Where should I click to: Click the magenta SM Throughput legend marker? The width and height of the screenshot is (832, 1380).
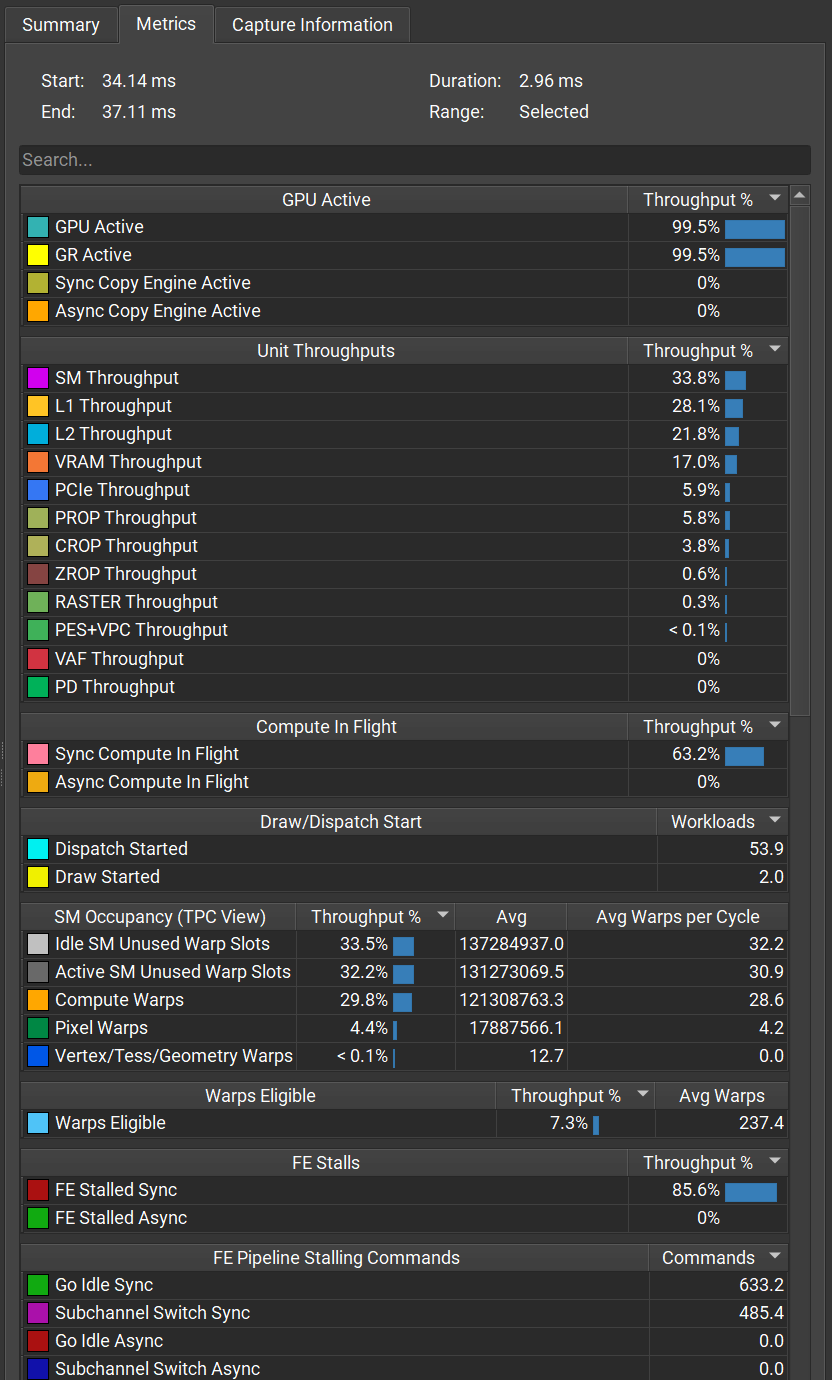tap(37, 378)
